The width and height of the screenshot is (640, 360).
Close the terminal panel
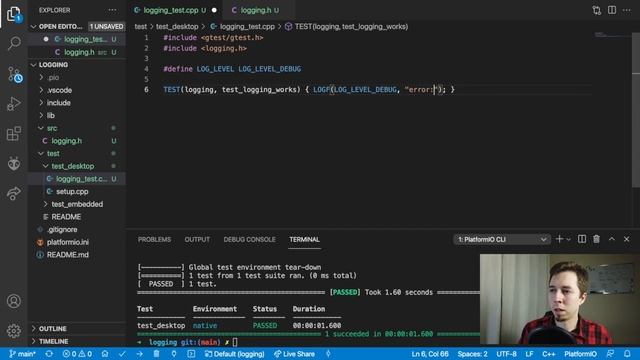coord(627,239)
